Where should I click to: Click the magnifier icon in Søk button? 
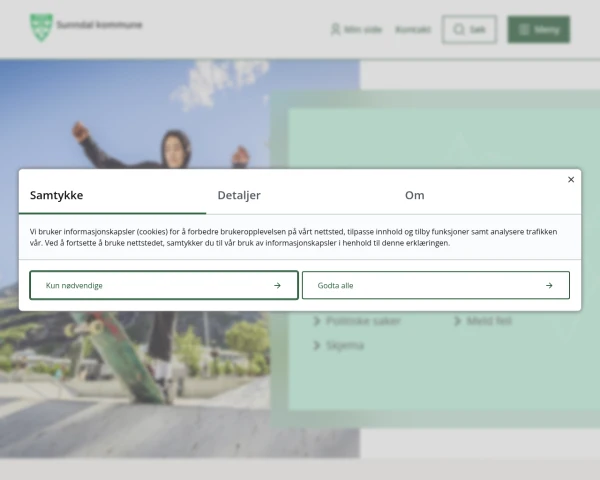(459, 29)
